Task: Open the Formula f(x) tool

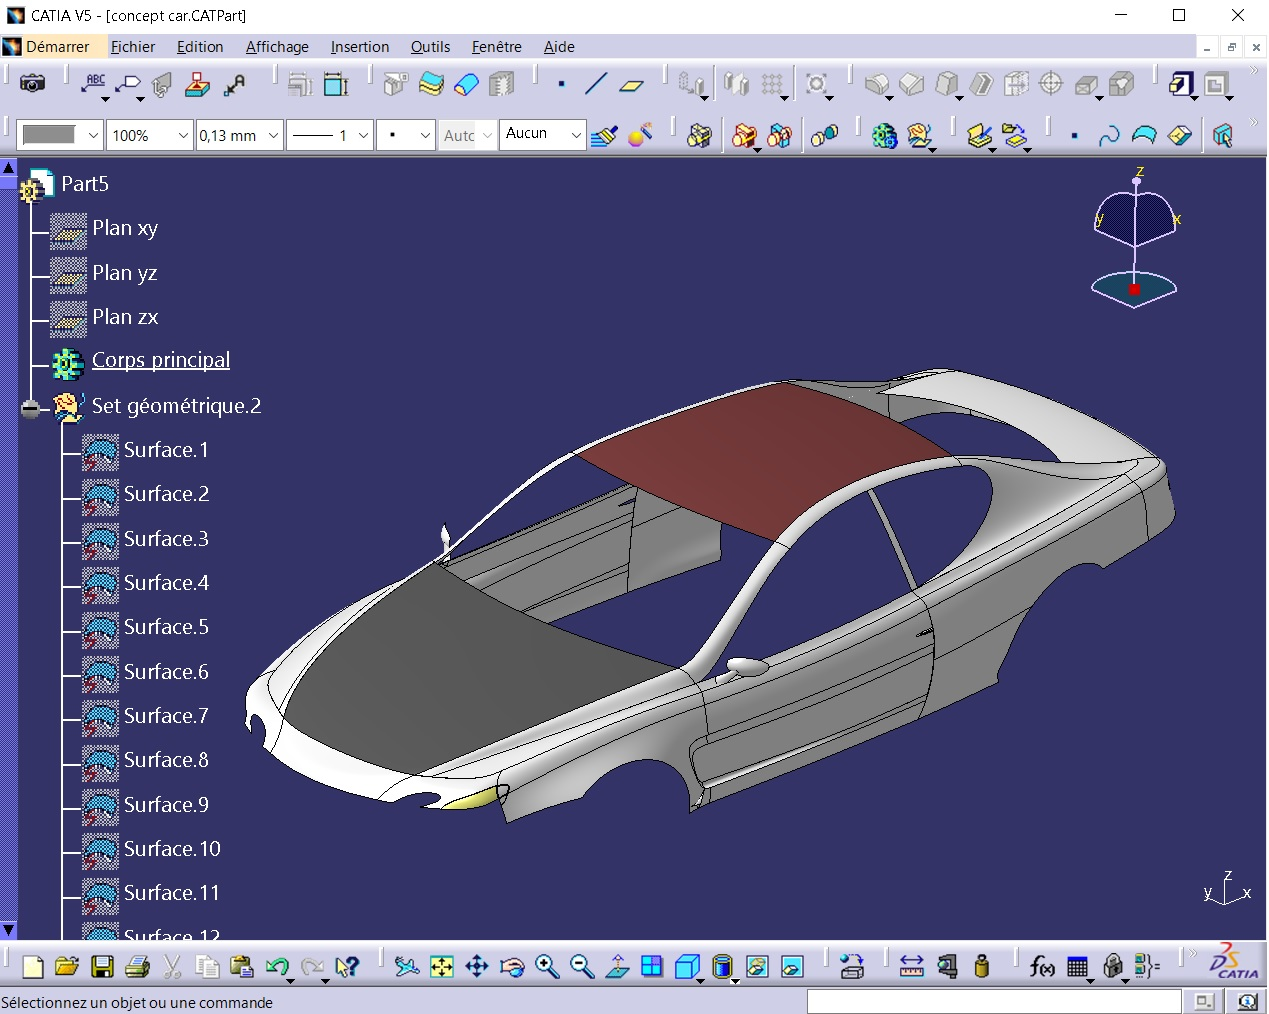Action: (1042, 966)
